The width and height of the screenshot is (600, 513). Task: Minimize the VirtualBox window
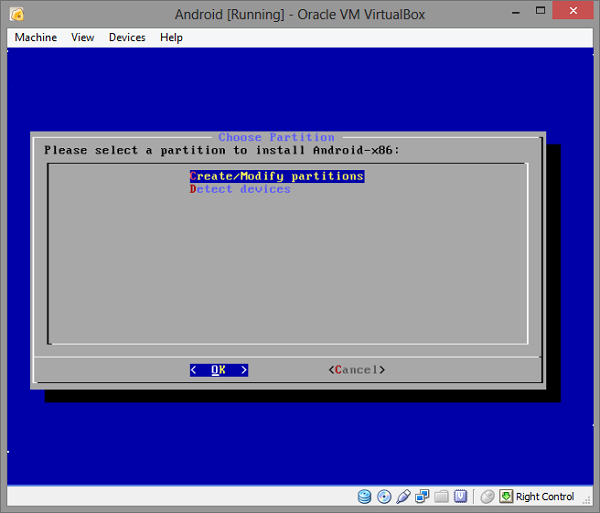516,11
